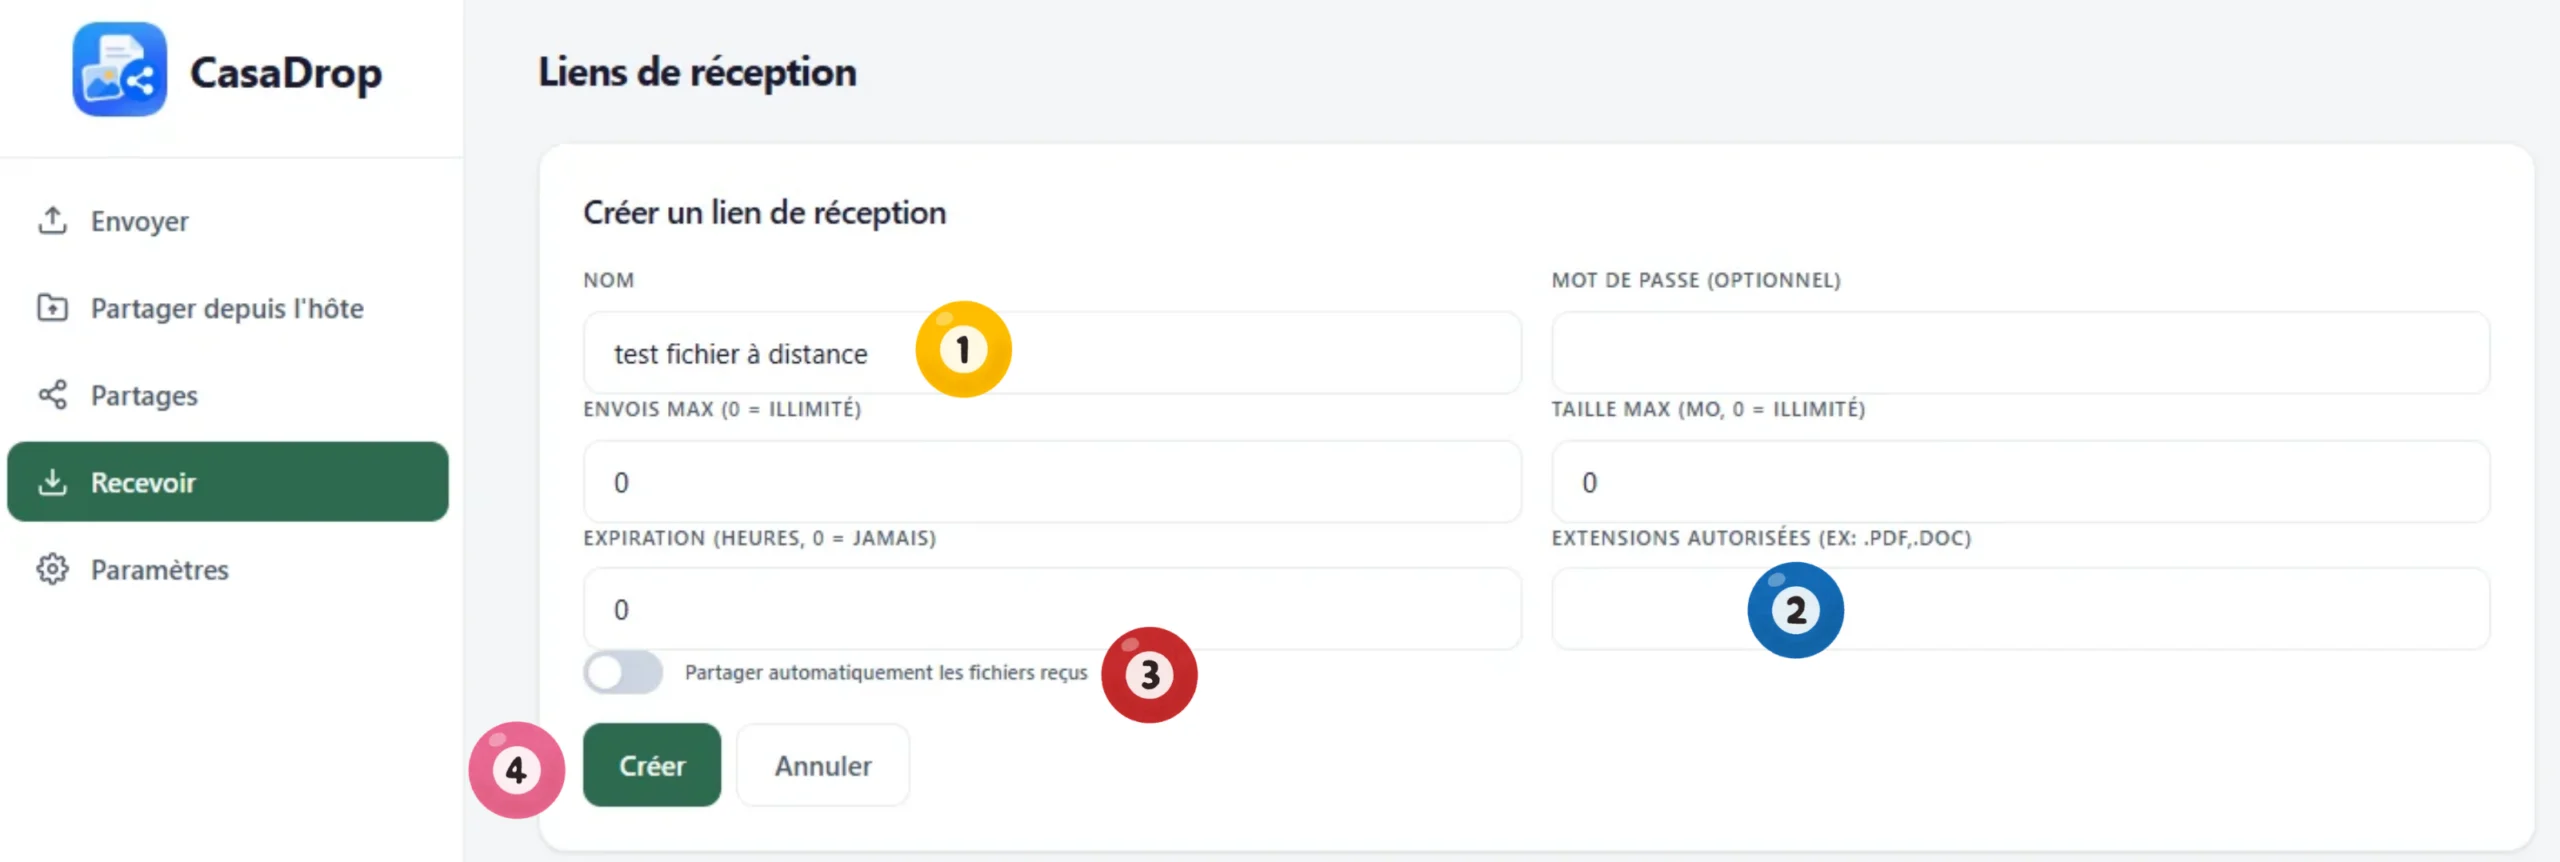
Task: Select the Taille max input field
Action: point(2020,482)
